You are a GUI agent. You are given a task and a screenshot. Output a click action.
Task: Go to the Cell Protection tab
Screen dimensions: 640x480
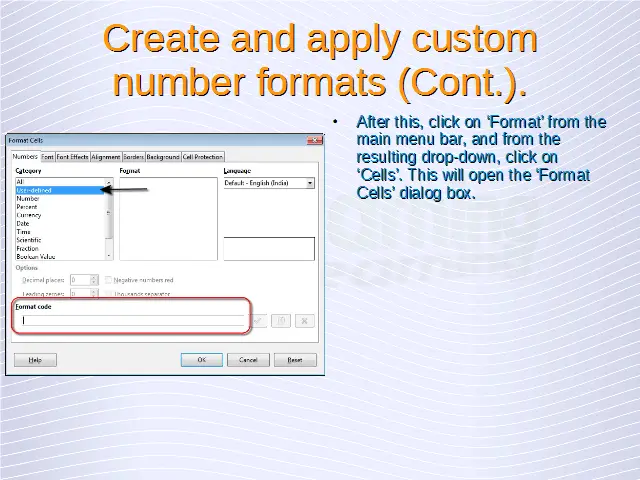click(x=202, y=157)
